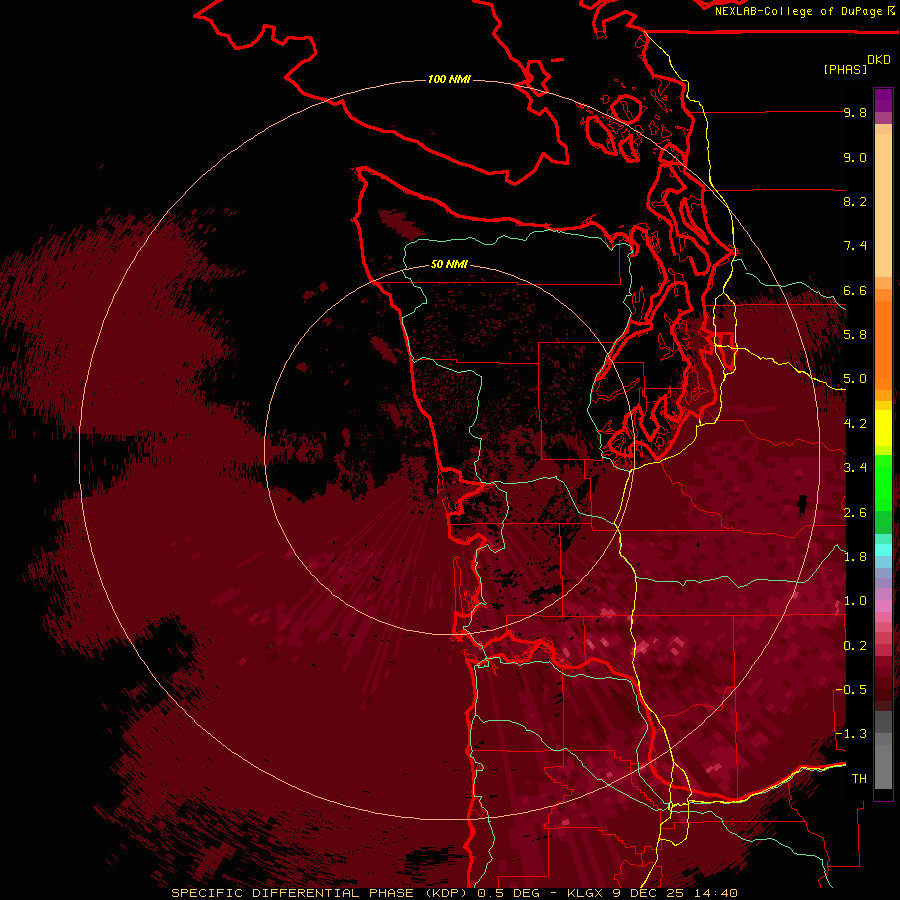This screenshot has width=900, height=900.
Task: Click the [PHAS] label above the color scale
Action: [845, 69]
